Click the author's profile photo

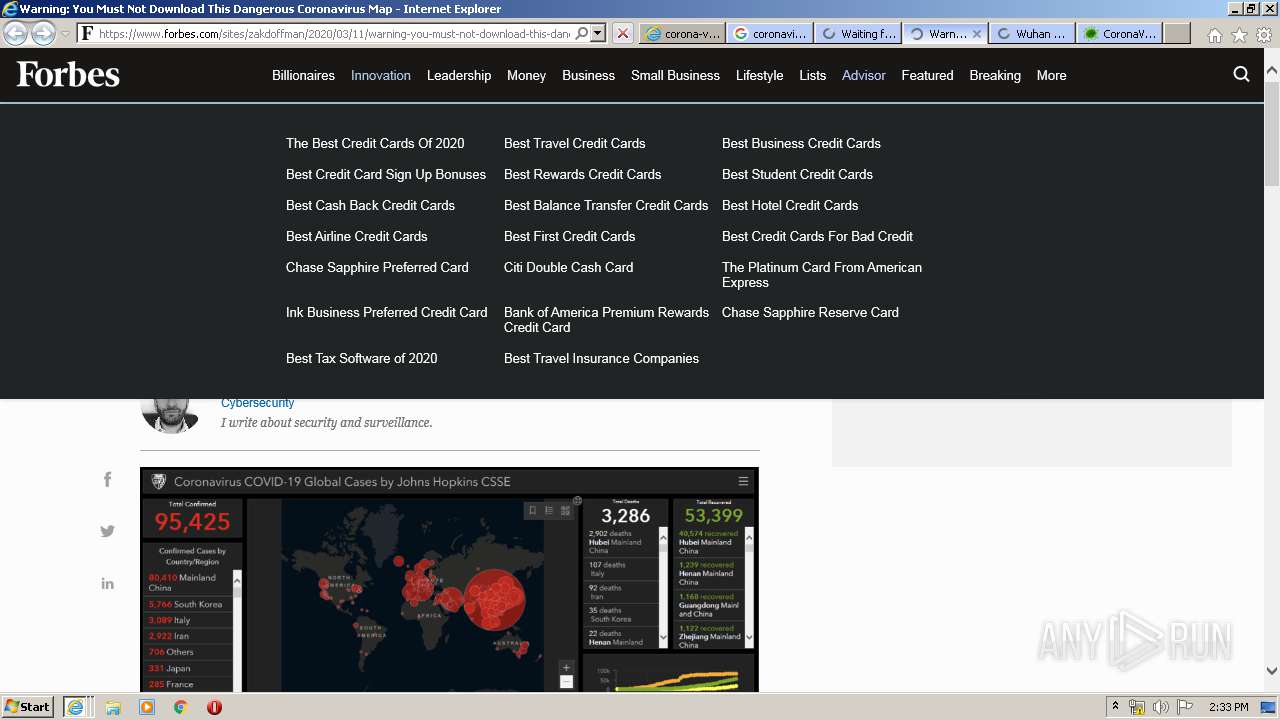[x=170, y=412]
